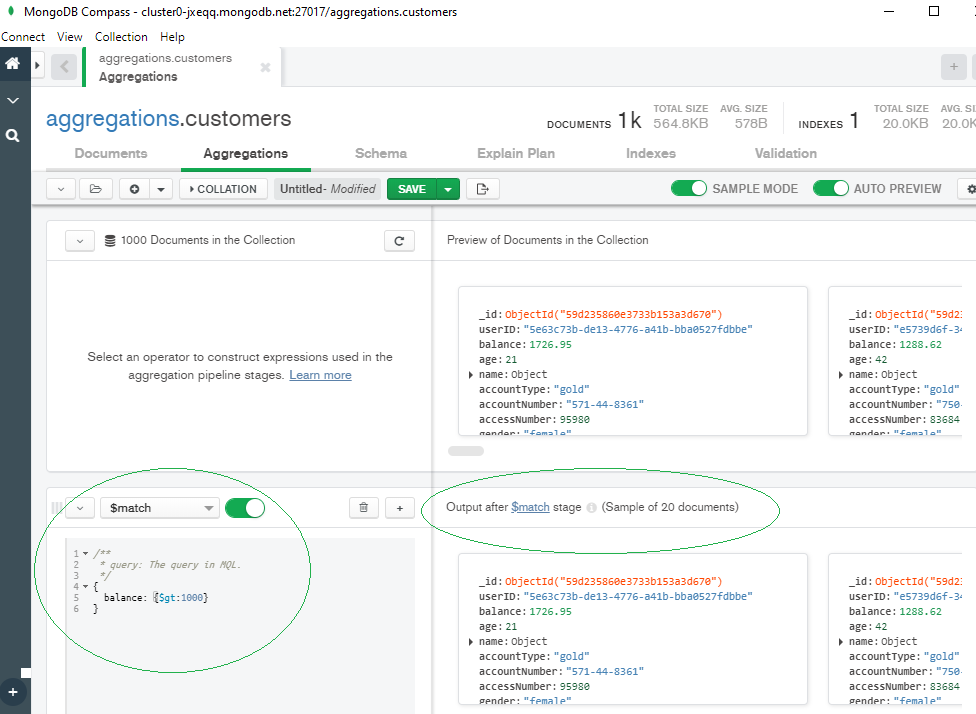The image size is (976, 714).
Task: Click the Collation button
Action: [x=221, y=189]
